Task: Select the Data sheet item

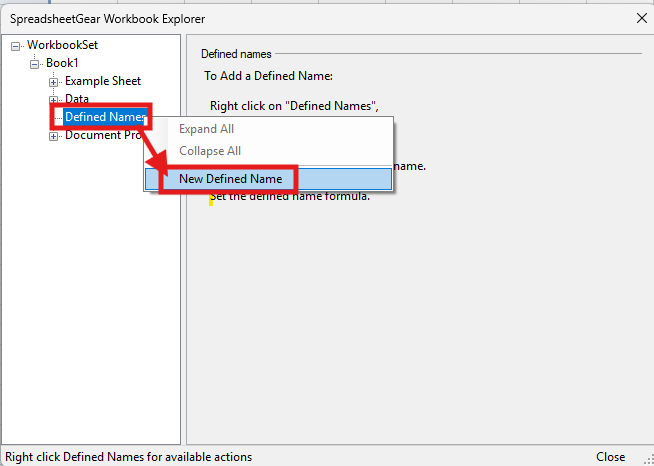Action: 77,99
